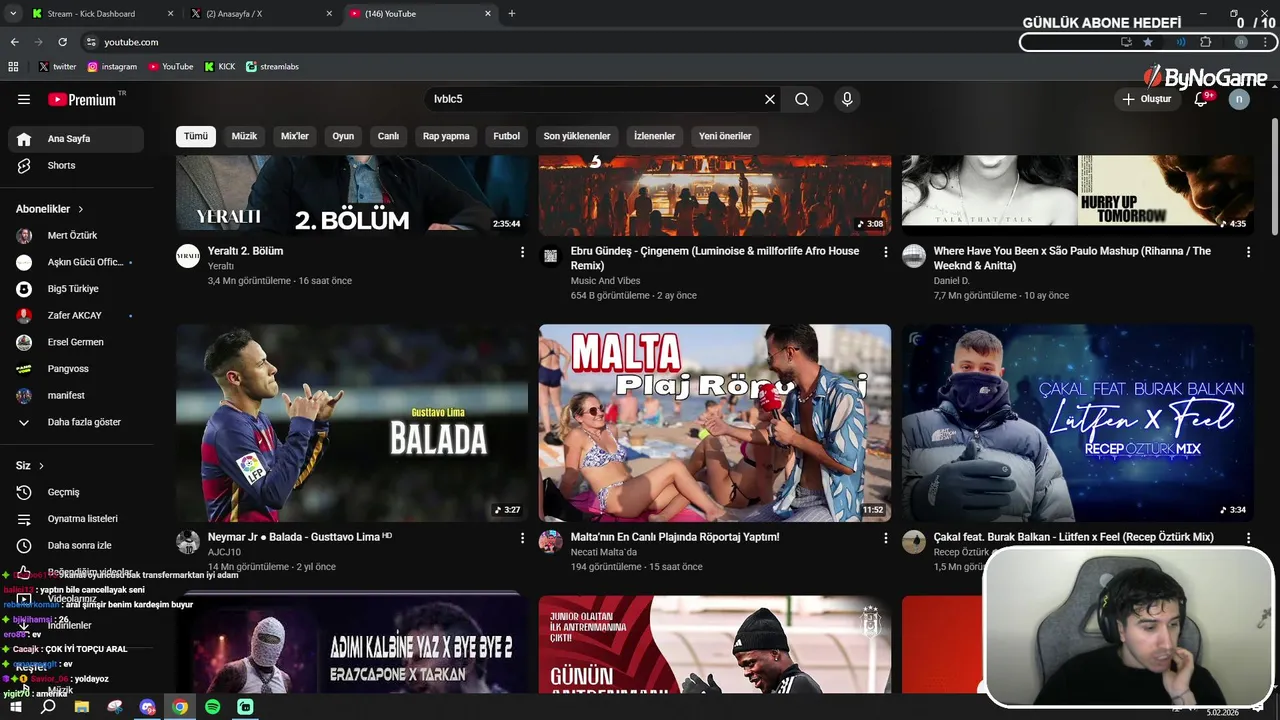Click the Music And Vibes channel name
This screenshot has width=1280, height=720.
click(605, 281)
